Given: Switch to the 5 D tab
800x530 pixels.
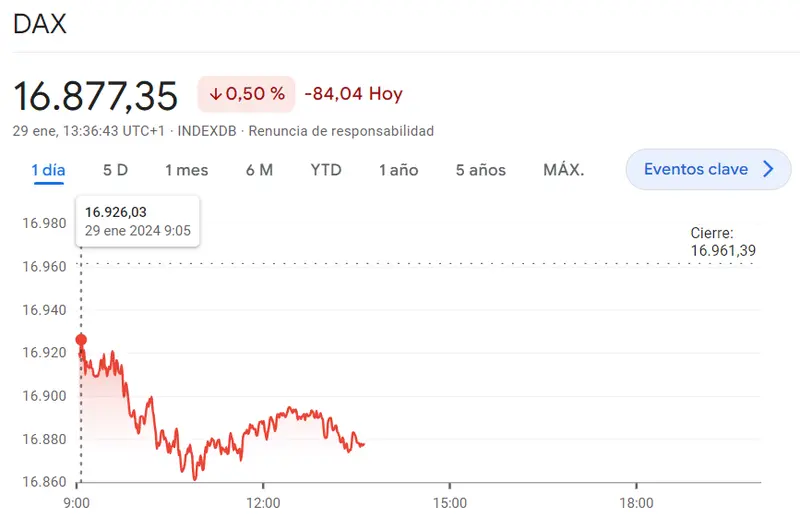Looking at the screenshot, I should [116, 170].
